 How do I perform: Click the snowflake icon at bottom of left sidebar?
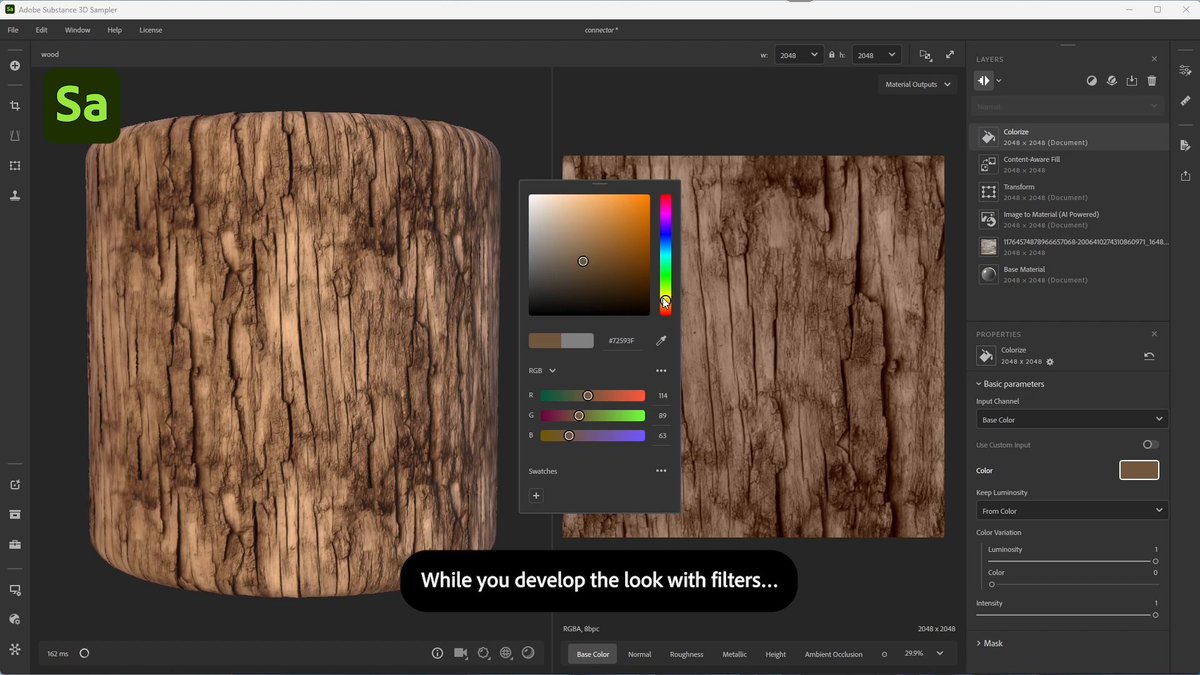(x=15, y=650)
